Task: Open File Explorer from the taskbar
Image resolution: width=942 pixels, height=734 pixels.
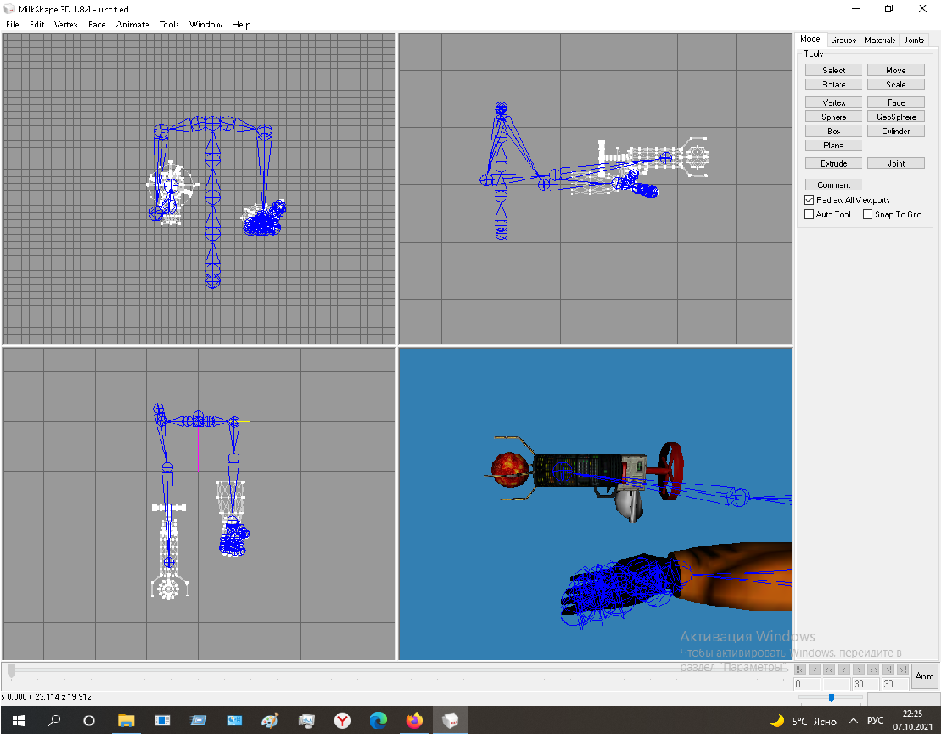Action: point(126,720)
